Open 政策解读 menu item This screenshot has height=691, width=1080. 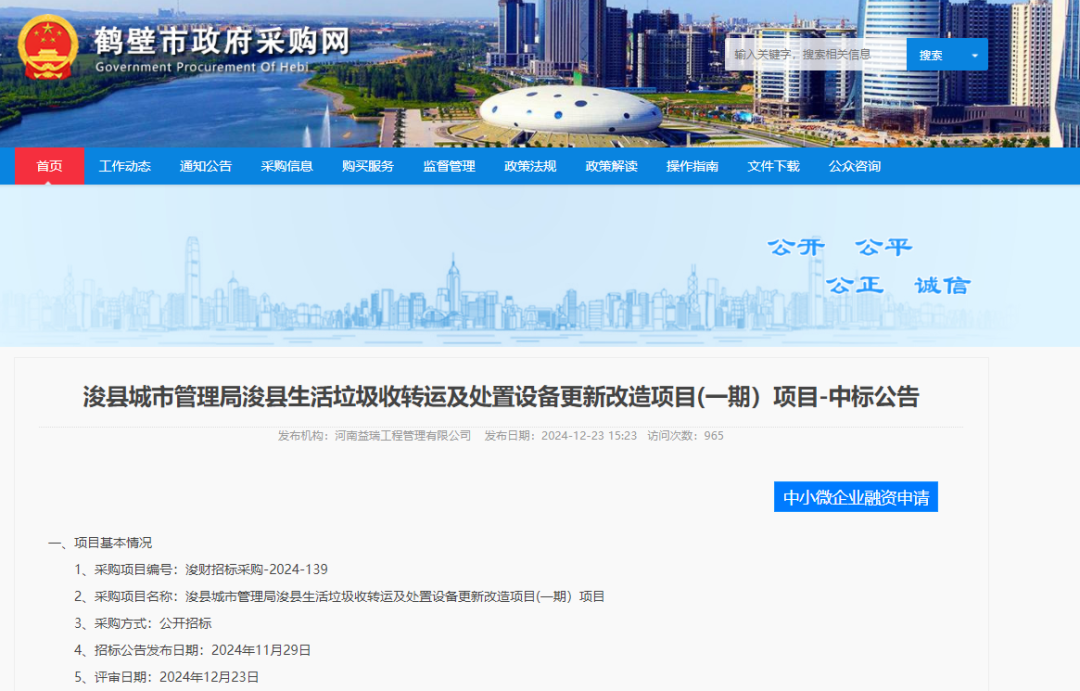point(612,166)
